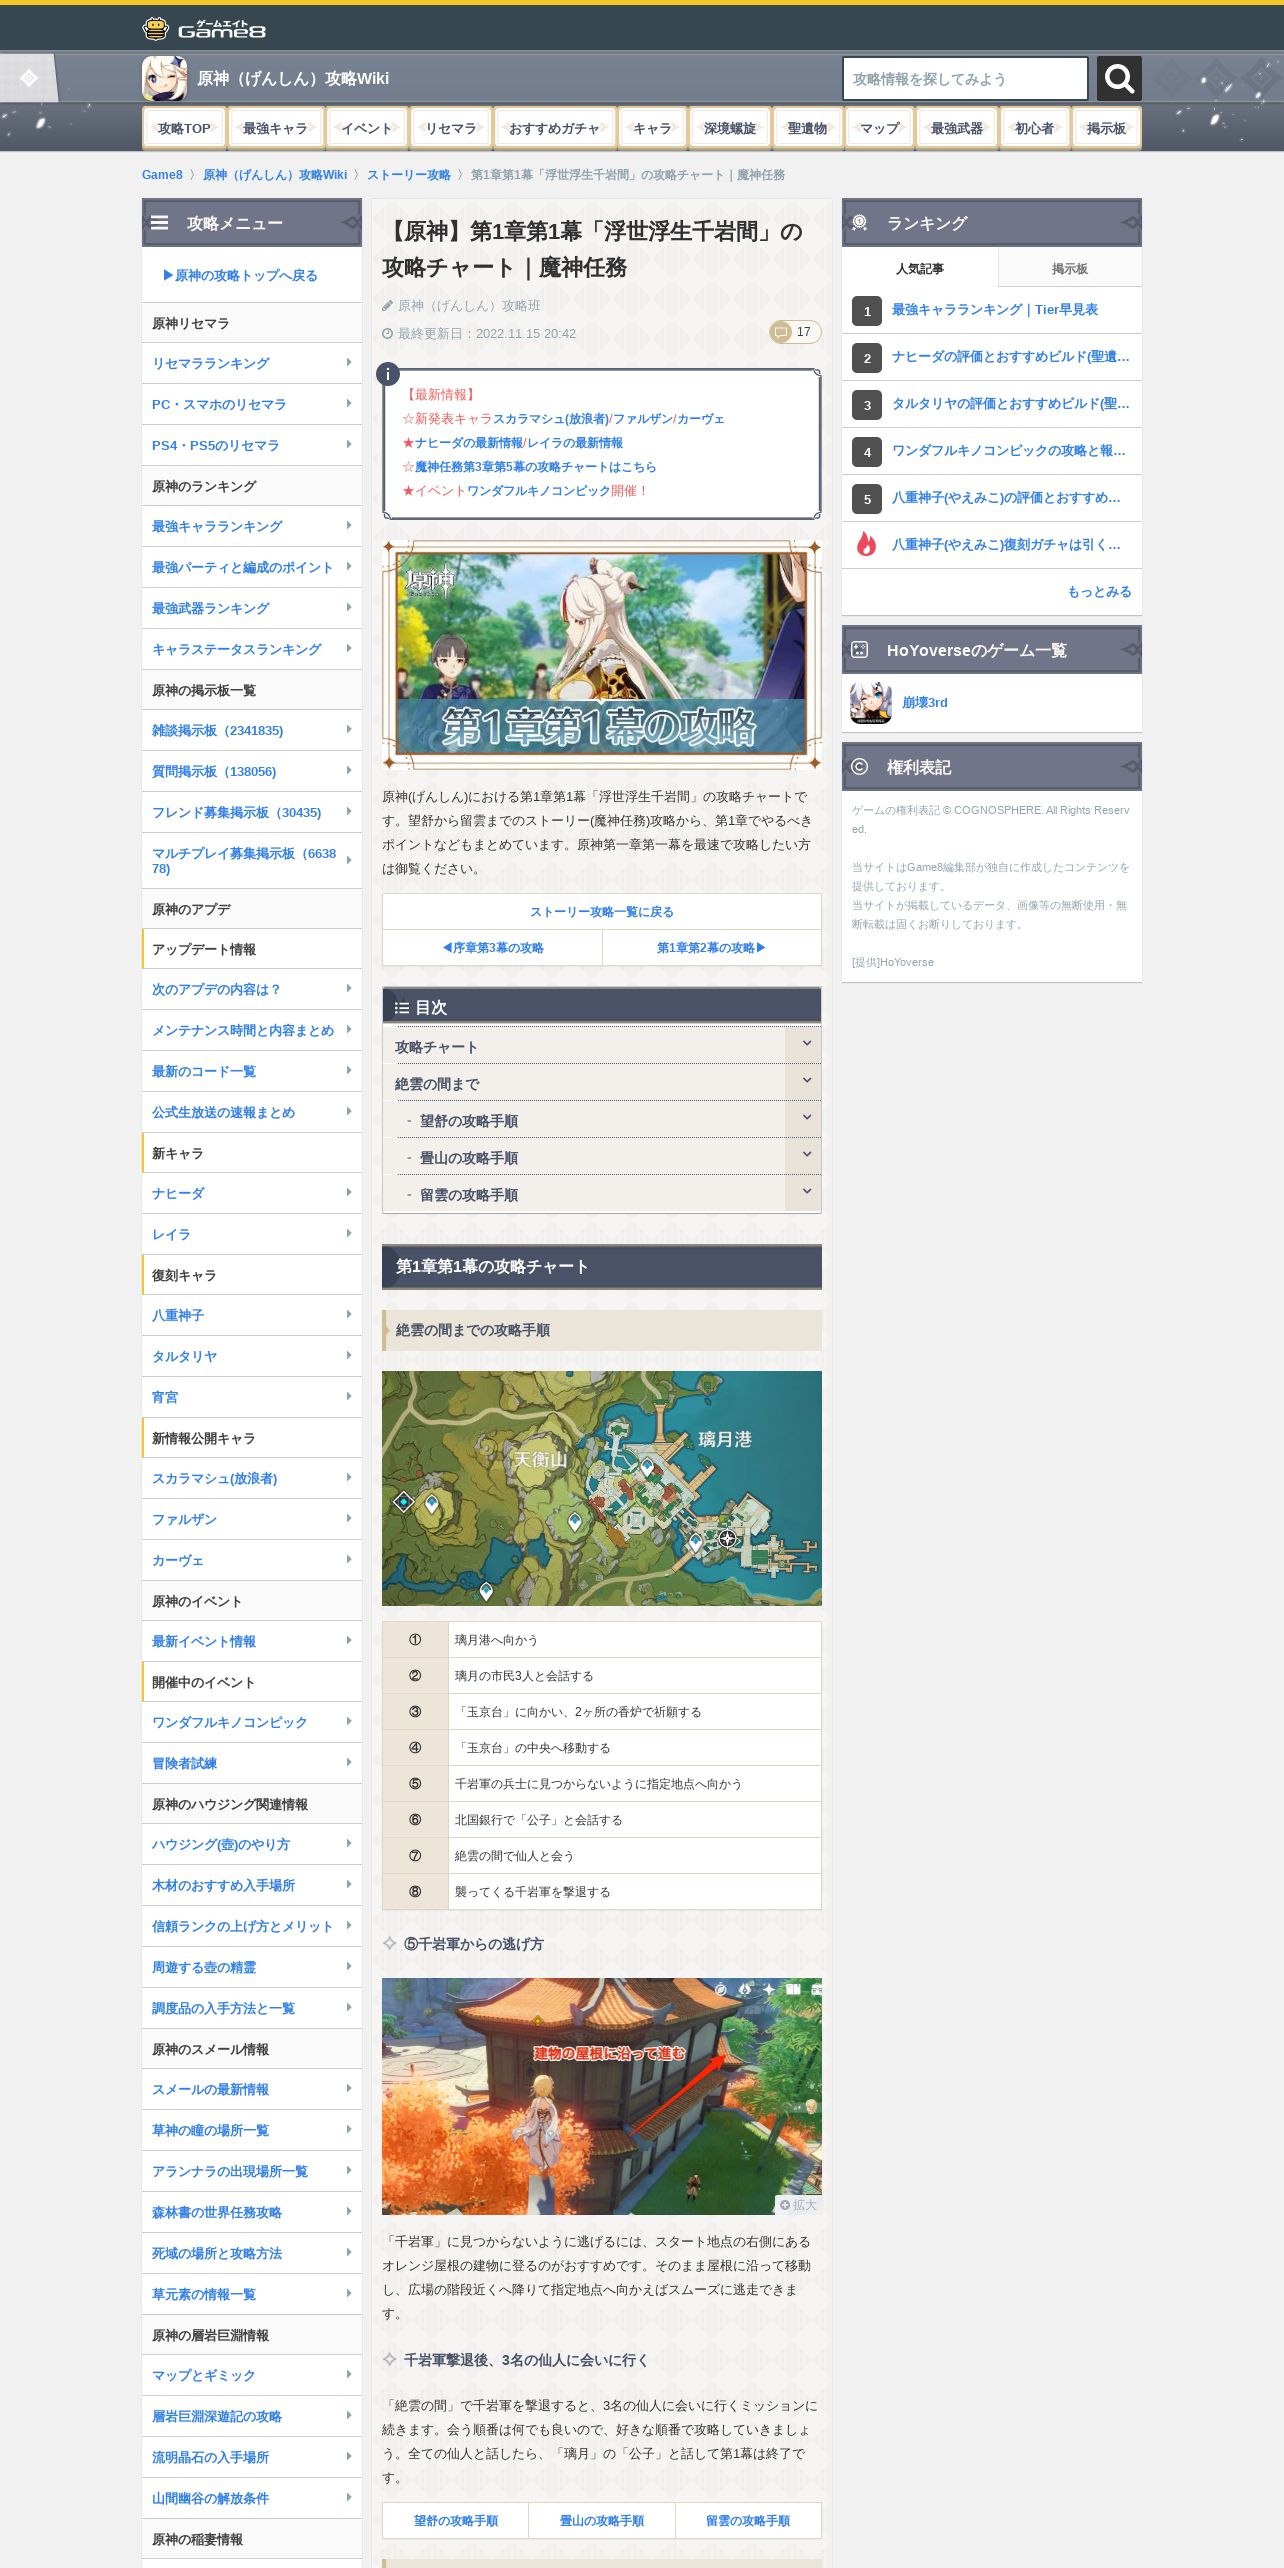Click the hamburger icon of 攻略メニュー
Viewport: 1284px width, 2568px height.
(x=160, y=223)
